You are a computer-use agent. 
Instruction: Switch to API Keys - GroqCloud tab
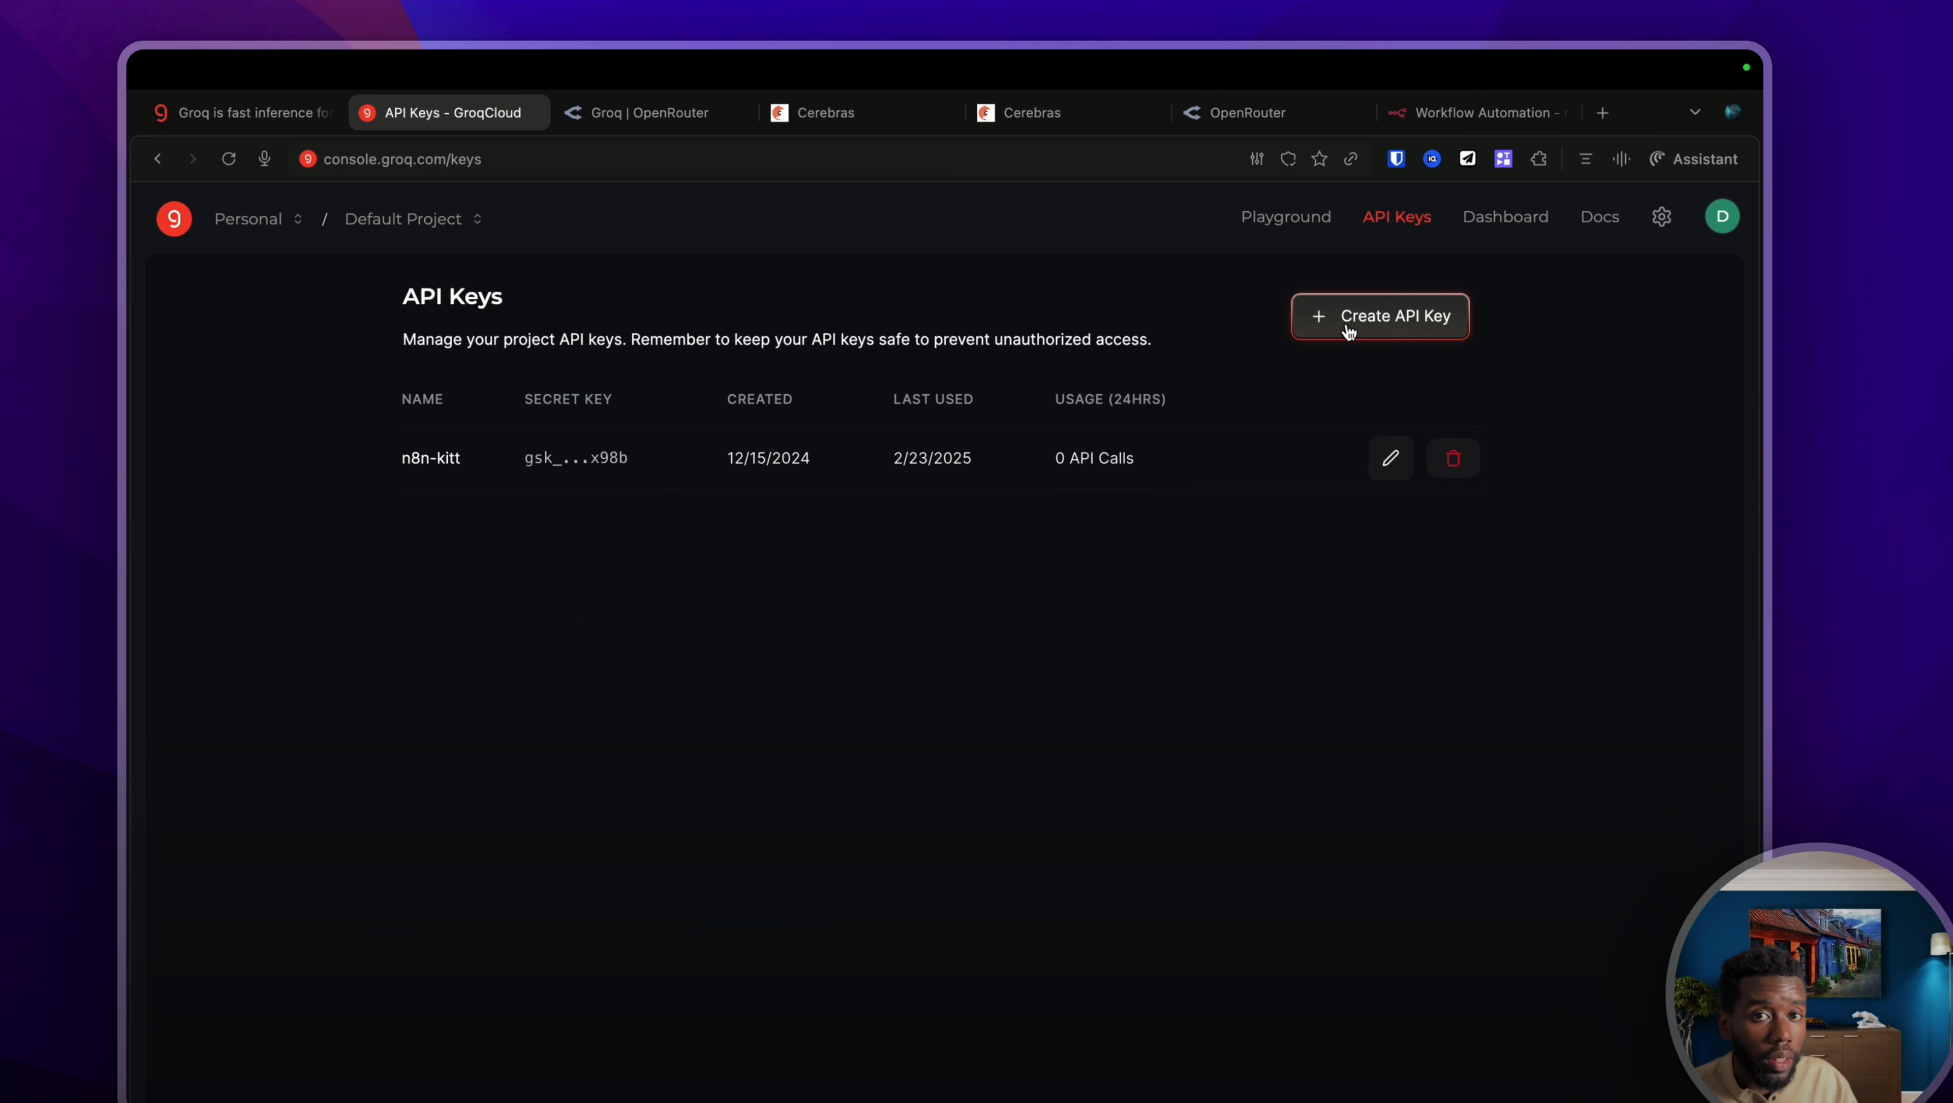pos(449,113)
